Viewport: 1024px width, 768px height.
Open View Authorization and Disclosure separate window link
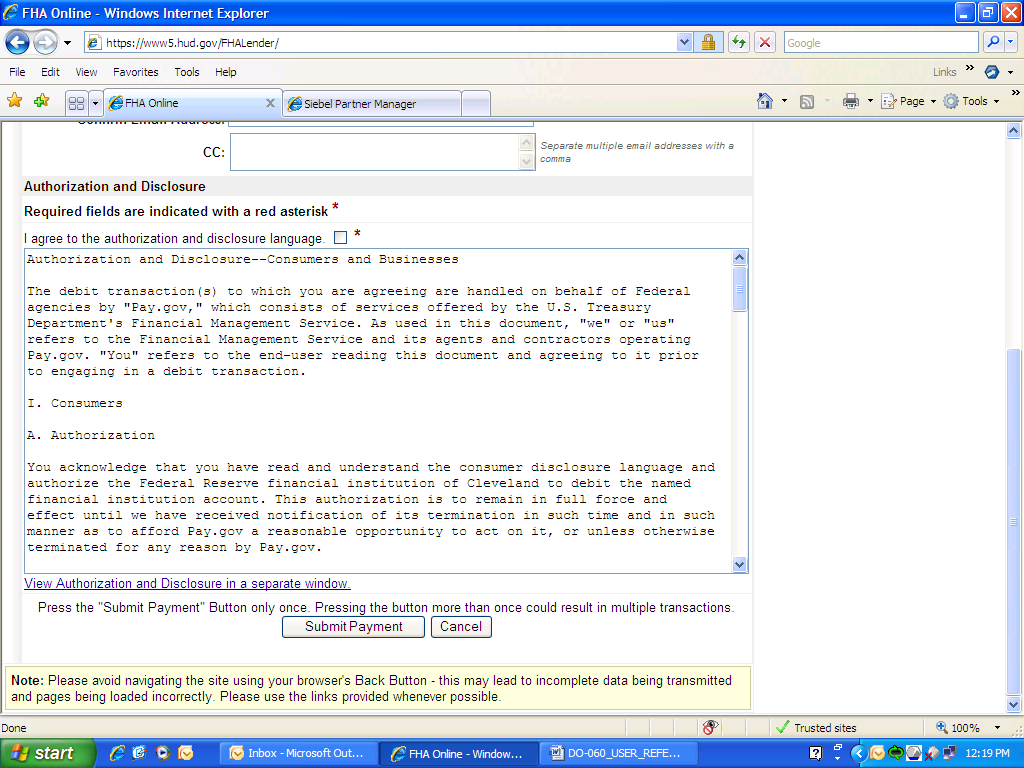tap(187, 583)
